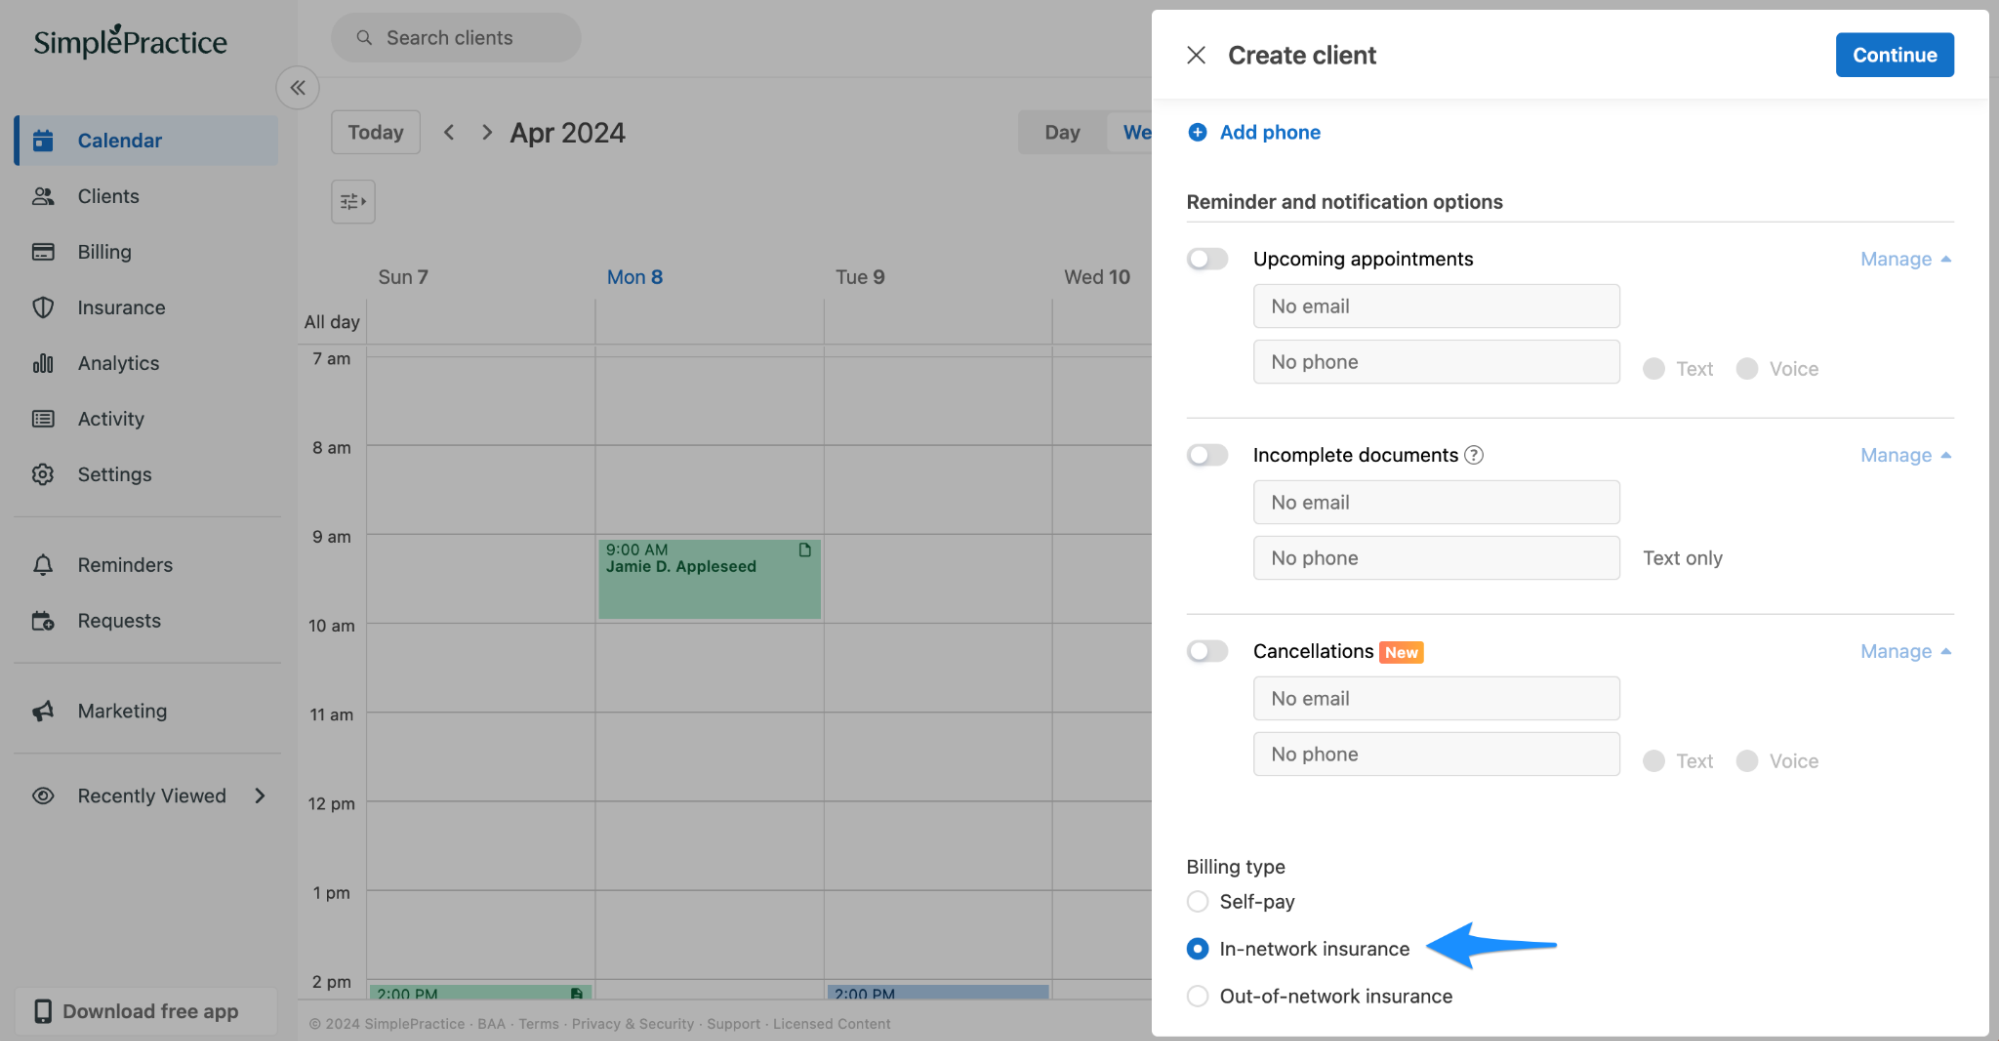1999x1042 pixels.
Task: Expand the Recently Viewed list
Action: coord(260,795)
